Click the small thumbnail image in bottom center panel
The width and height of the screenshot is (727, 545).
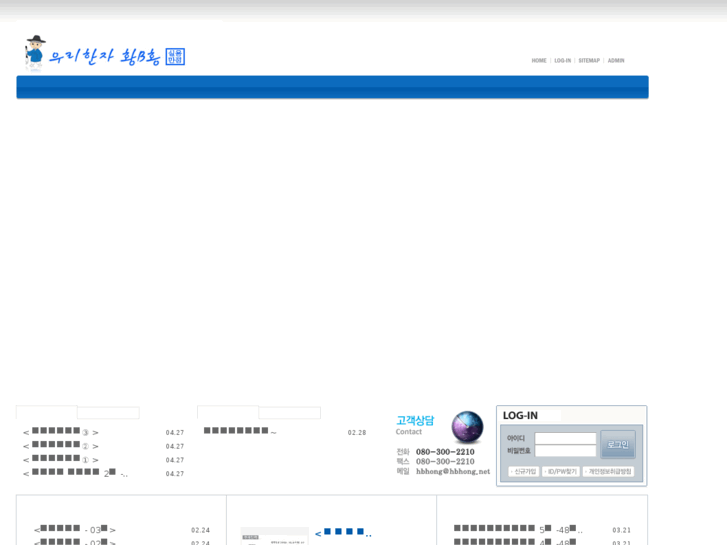(274, 536)
